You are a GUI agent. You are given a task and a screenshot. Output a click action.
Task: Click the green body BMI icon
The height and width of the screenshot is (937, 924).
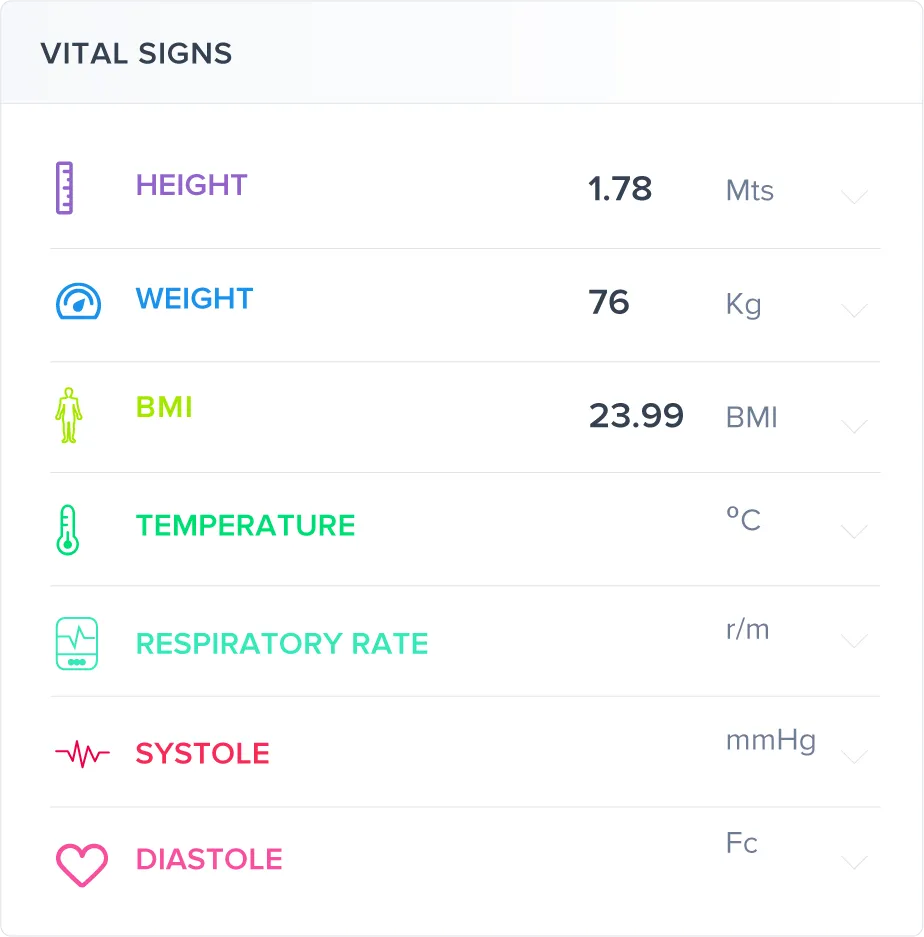(x=69, y=415)
